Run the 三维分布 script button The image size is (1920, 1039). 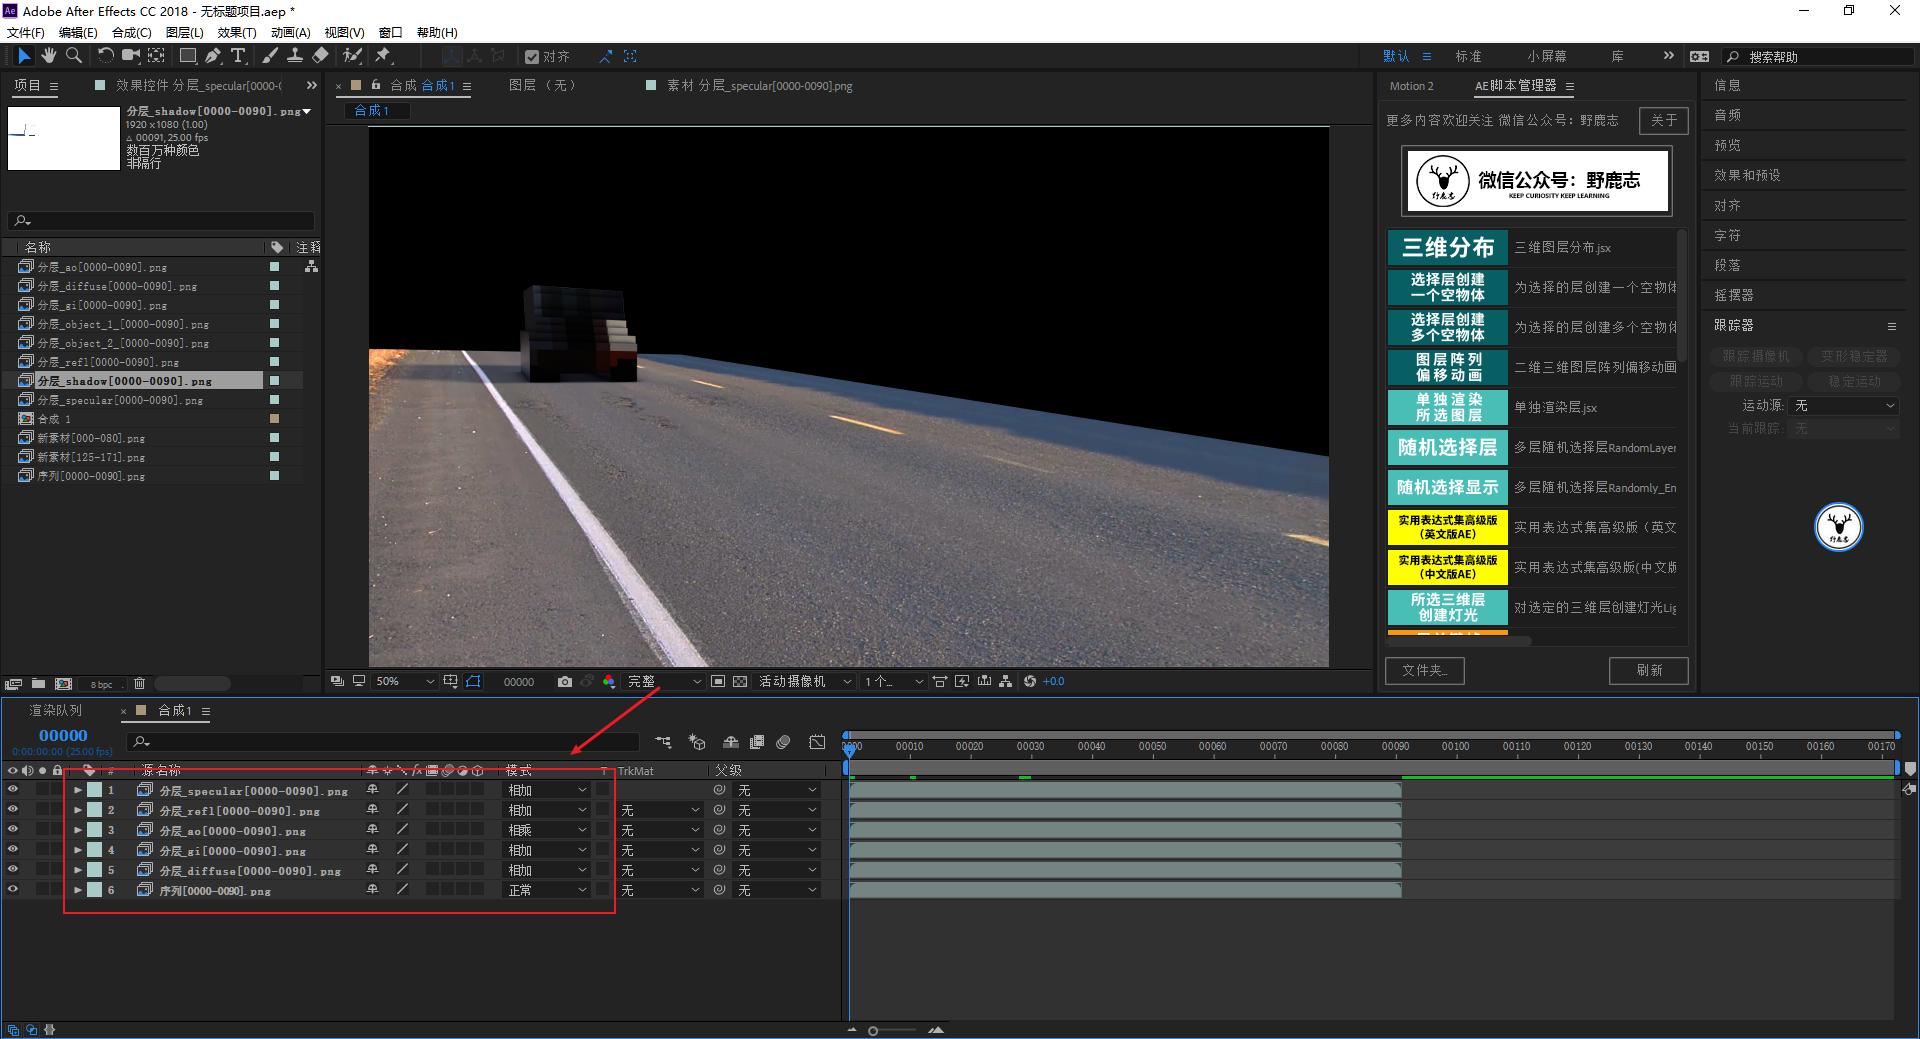1447,247
